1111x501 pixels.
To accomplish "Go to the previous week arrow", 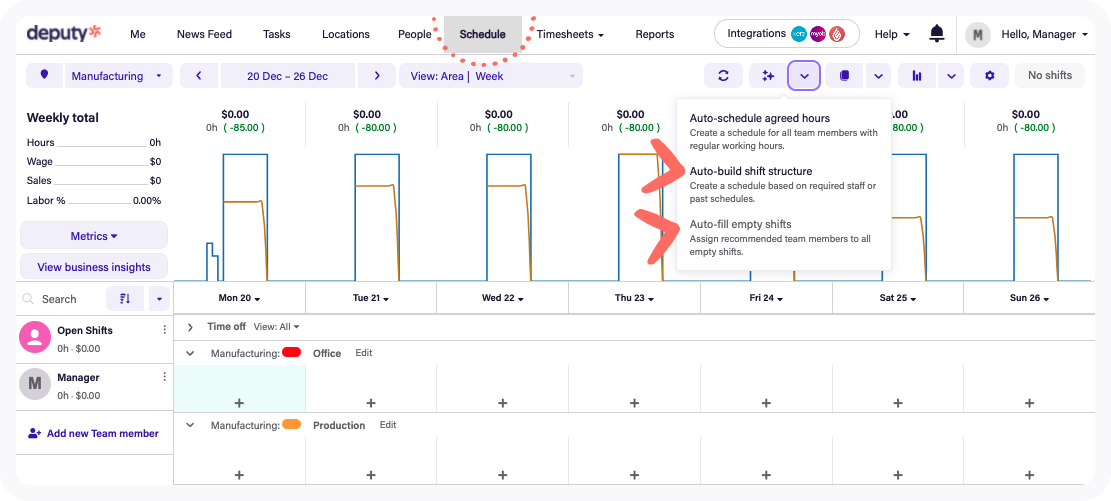I will pyautogui.click(x=199, y=76).
